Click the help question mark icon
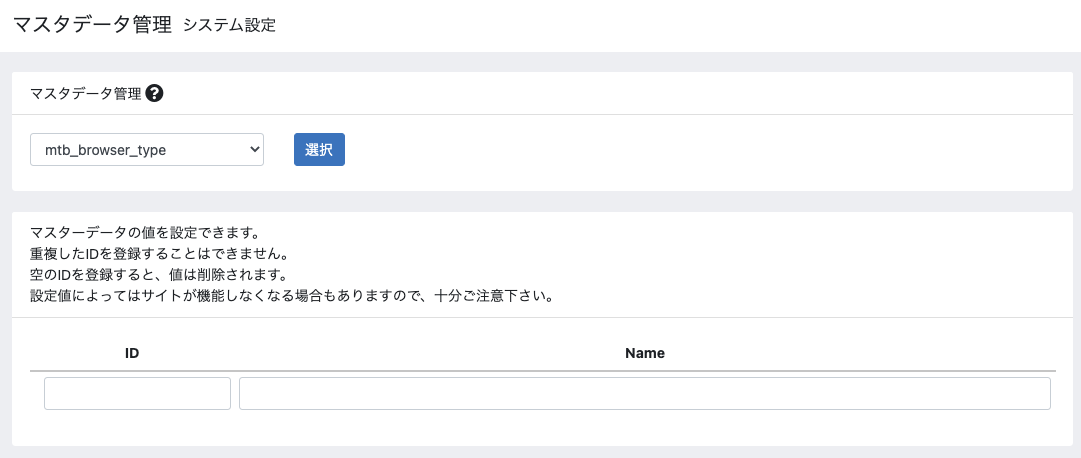Image resolution: width=1081 pixels, height=458 pixels. tap(154, 93)
